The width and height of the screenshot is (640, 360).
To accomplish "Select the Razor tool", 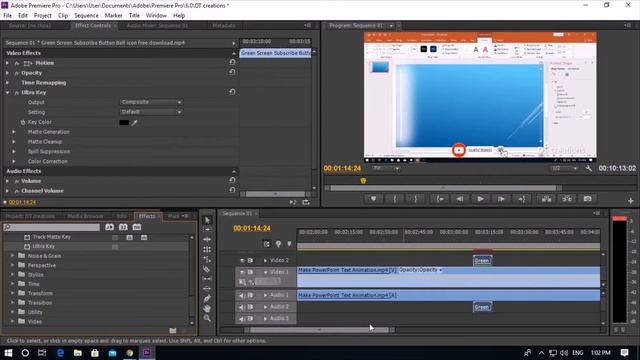I will coord(207,269).
